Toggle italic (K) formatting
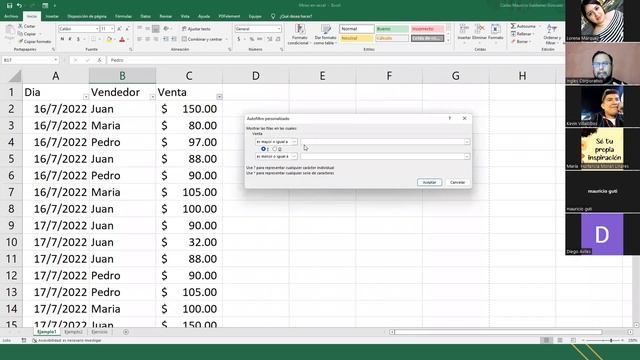Viewport: 640px width, 360px height. [x=70, y=39]
